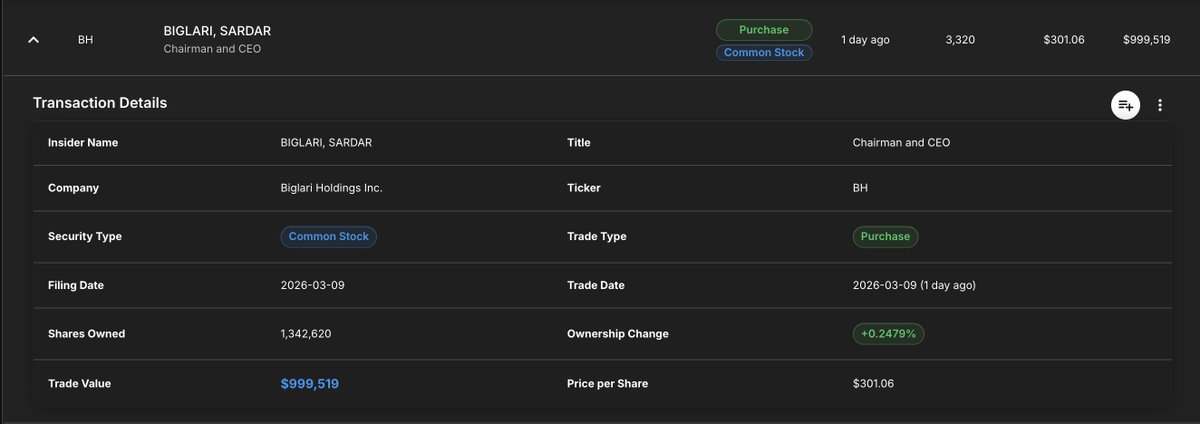This screenshot has height=424, width=1200.
Task: Click Purchase badge in the top row
Action: point(764,30)
